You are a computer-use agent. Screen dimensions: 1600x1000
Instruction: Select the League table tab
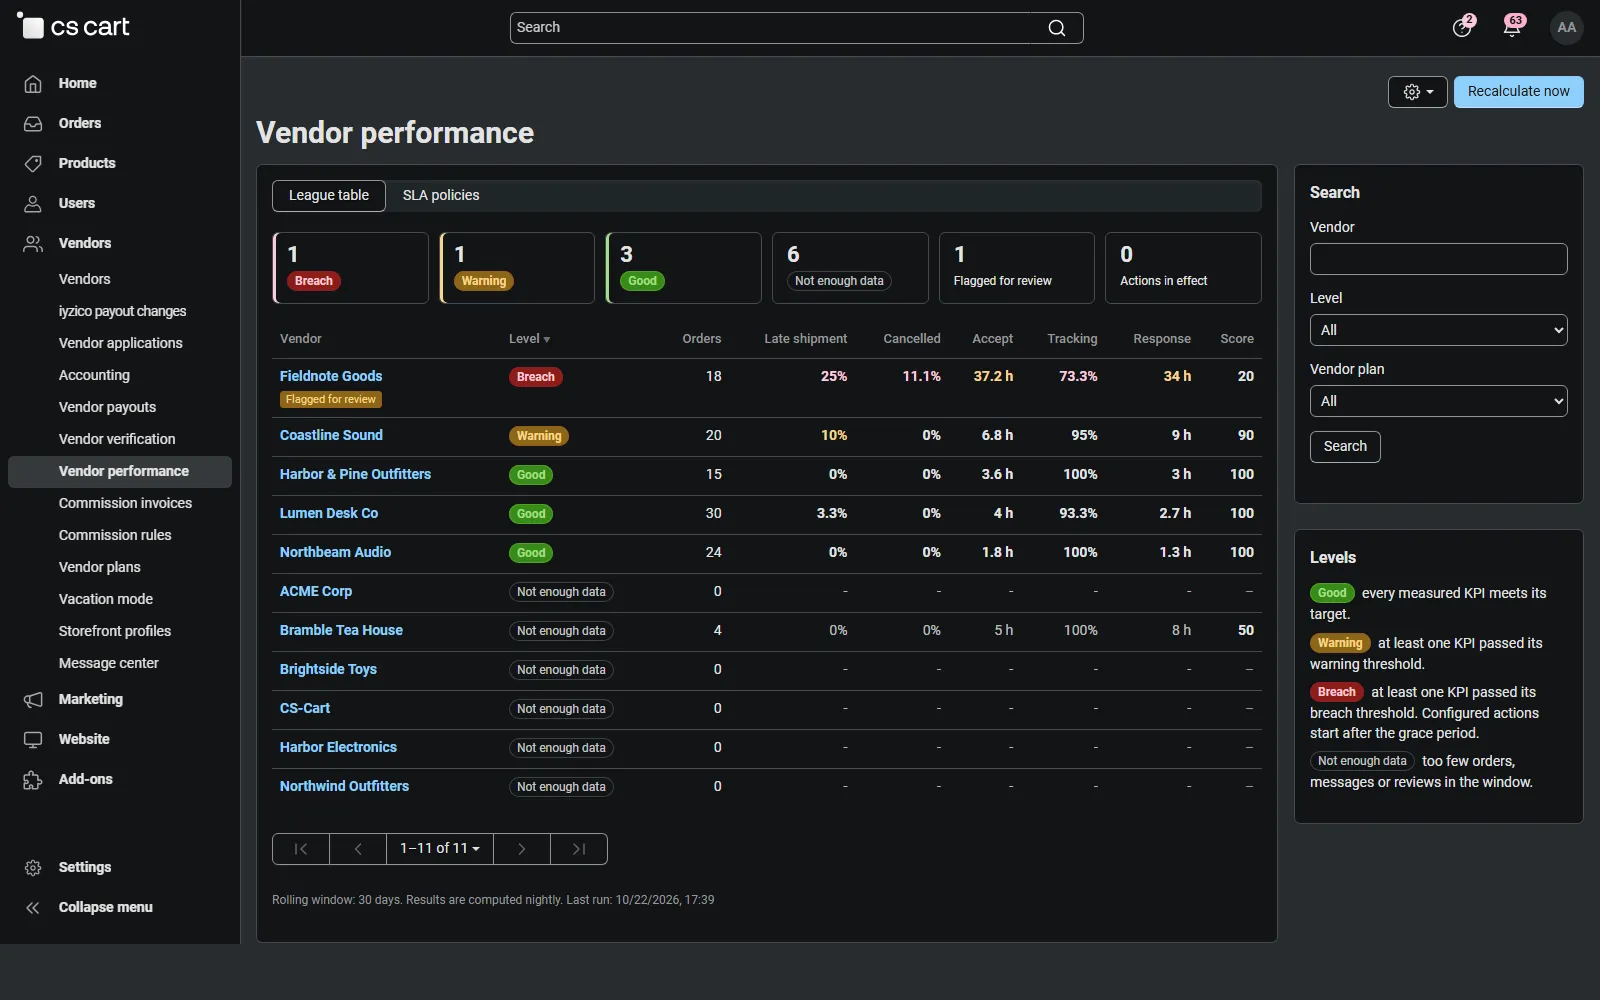click(x=329, y=196)
